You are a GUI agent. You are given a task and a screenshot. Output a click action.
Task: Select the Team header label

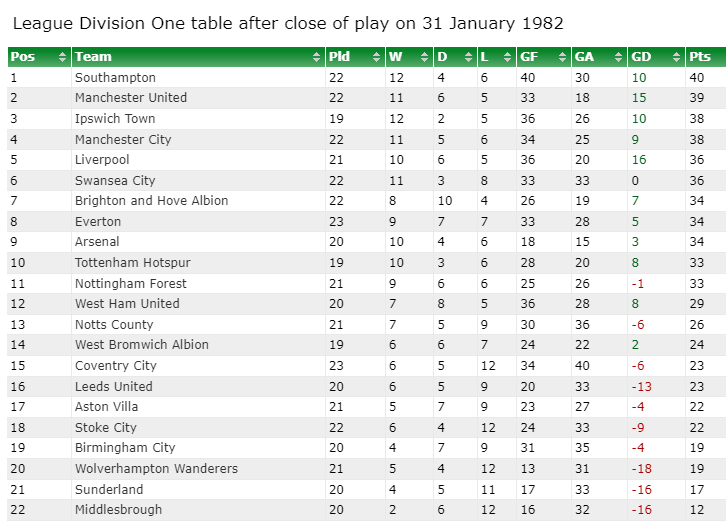pyautogui.click(x=94, y=57)
